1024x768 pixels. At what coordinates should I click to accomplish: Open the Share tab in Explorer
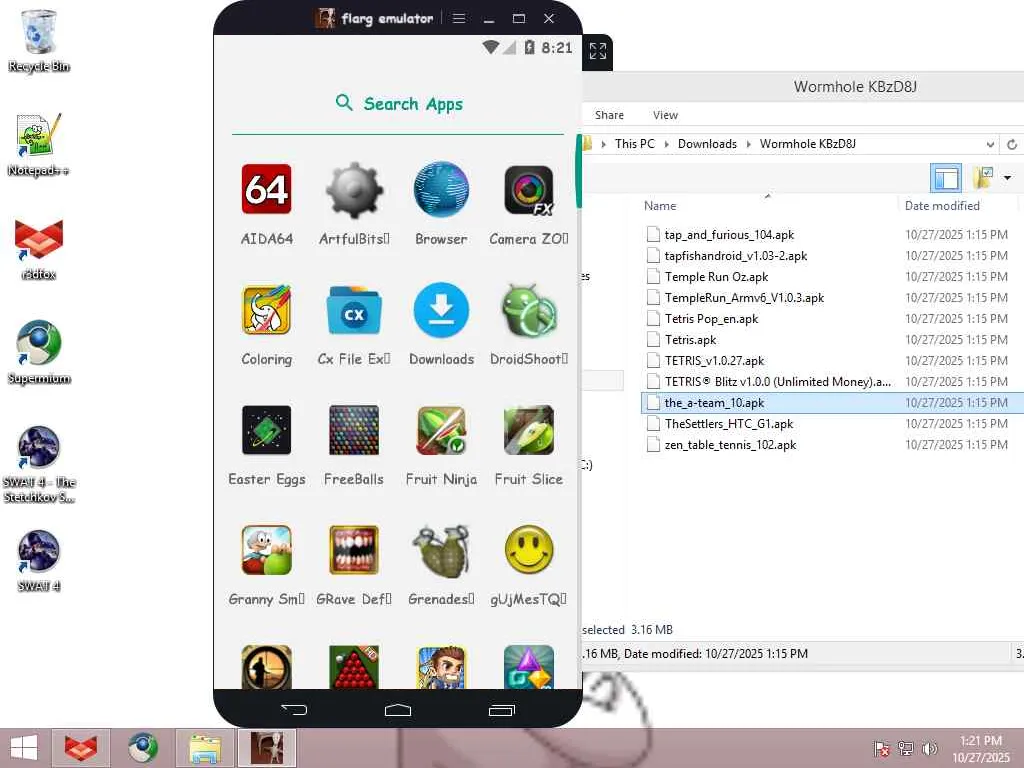click(609, 115)
